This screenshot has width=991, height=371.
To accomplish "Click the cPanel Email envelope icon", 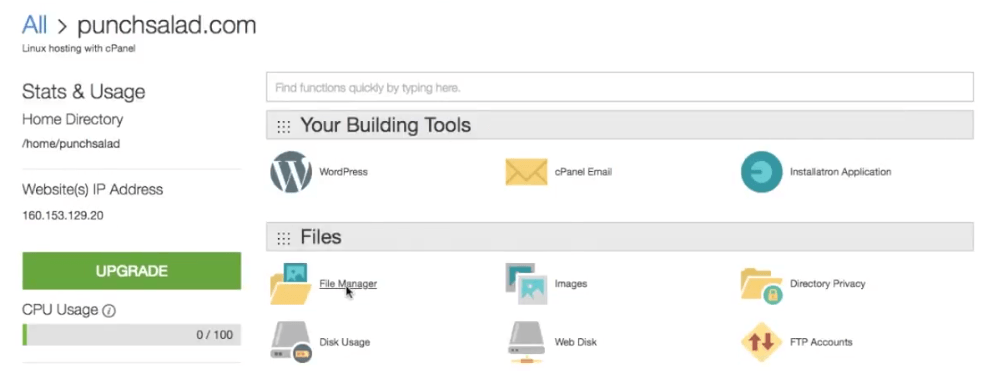I will pyautogui.click(x=526, y=172).
